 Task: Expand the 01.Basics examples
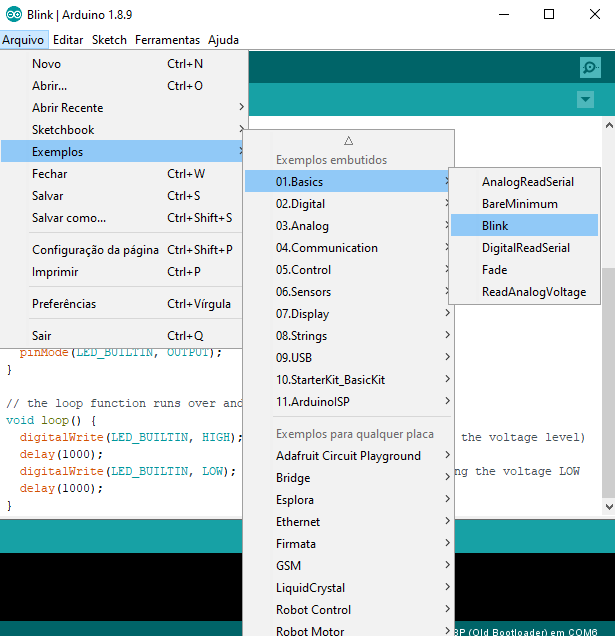click(348, 181)
